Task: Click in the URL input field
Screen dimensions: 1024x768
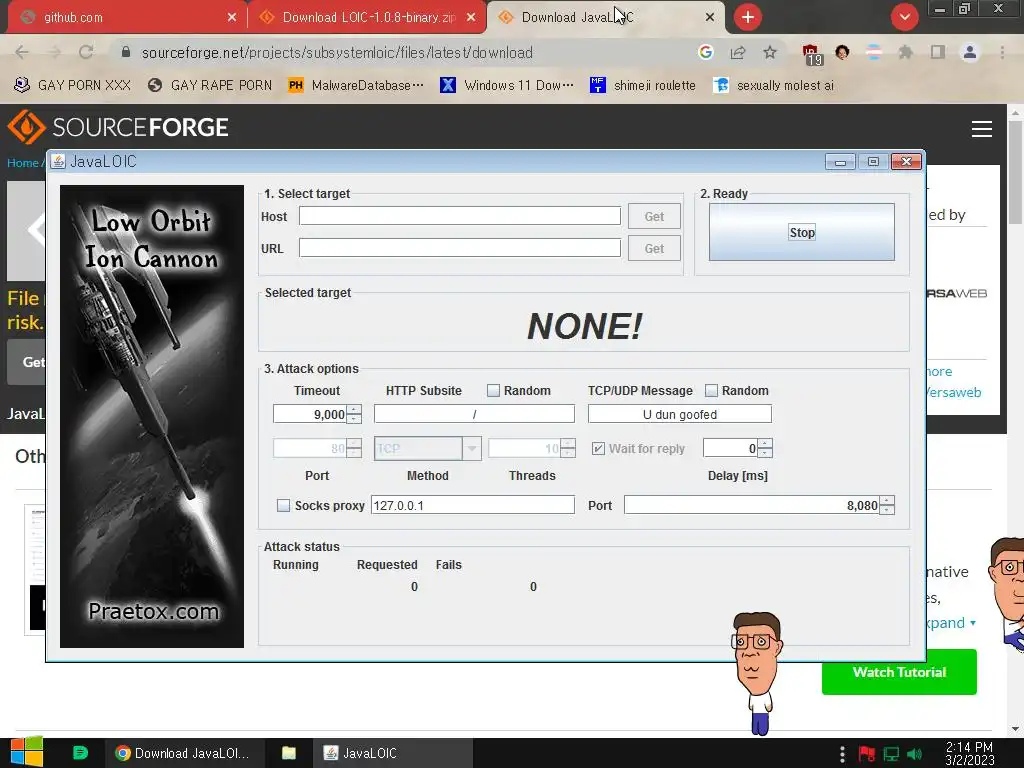Action: (460, 248)
